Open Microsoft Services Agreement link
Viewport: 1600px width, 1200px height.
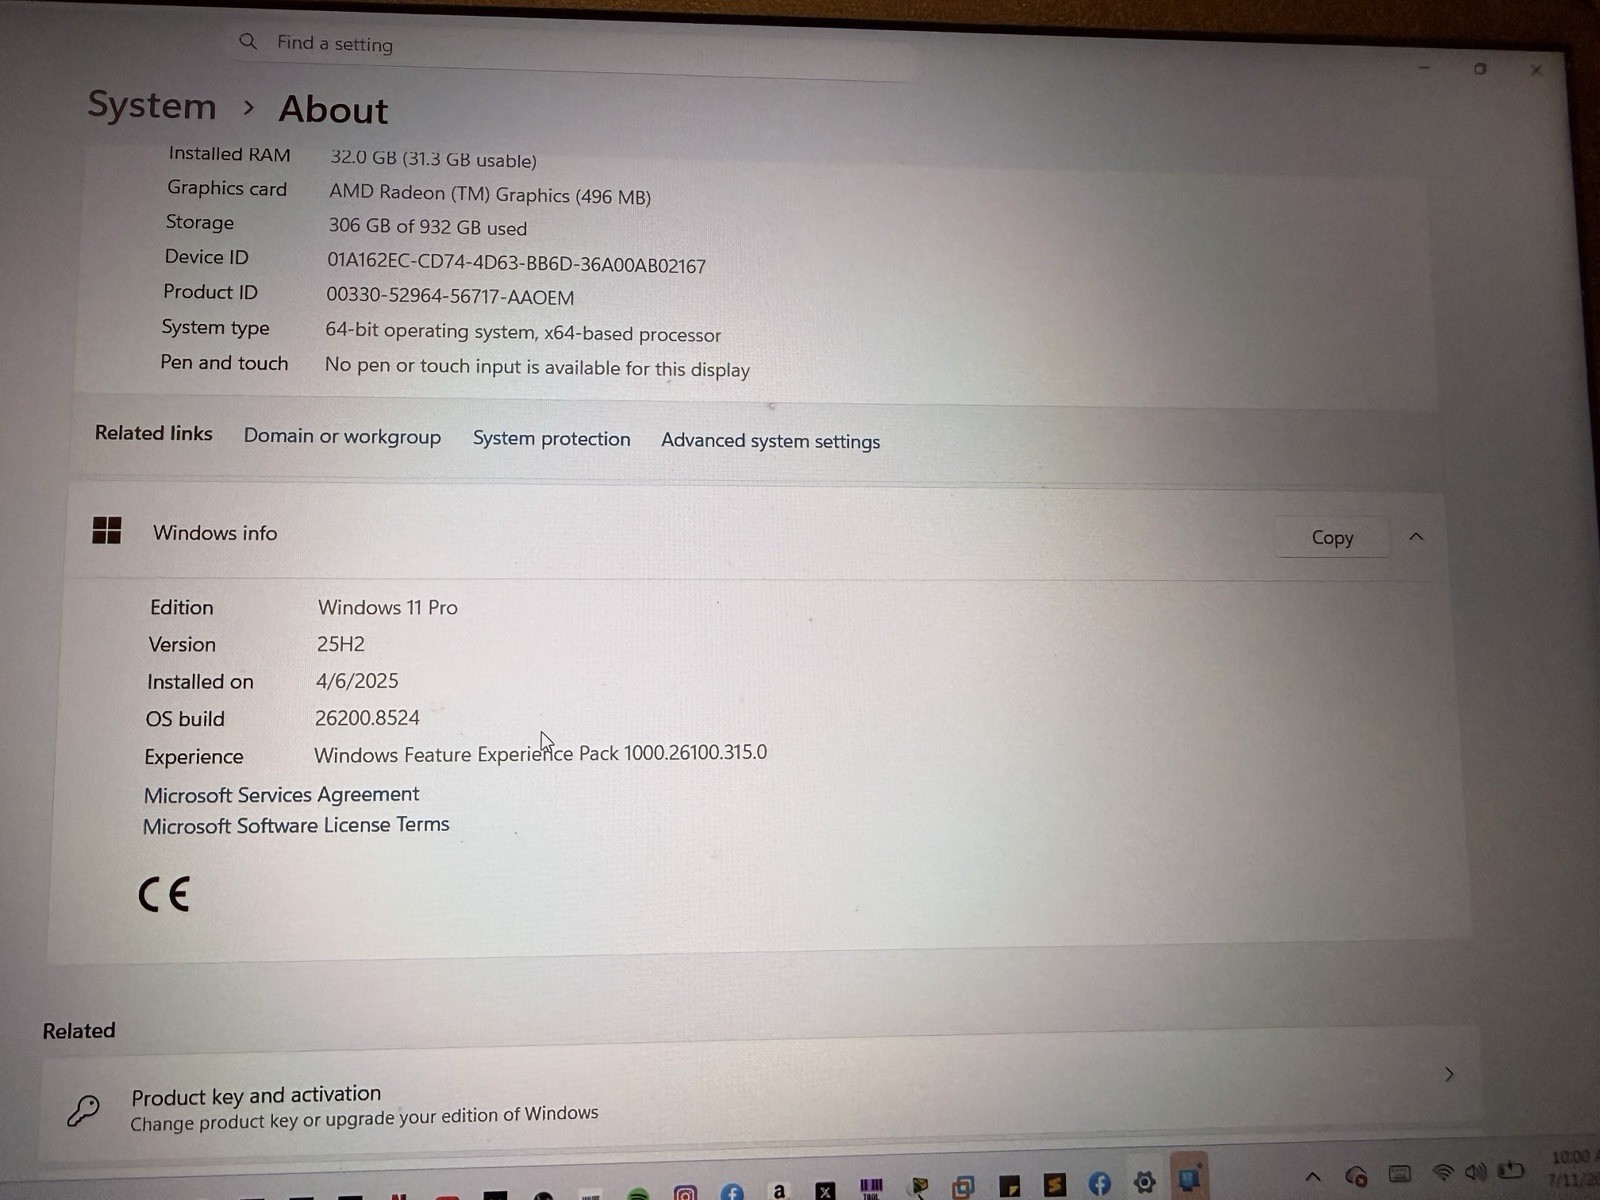coord(282,795)
